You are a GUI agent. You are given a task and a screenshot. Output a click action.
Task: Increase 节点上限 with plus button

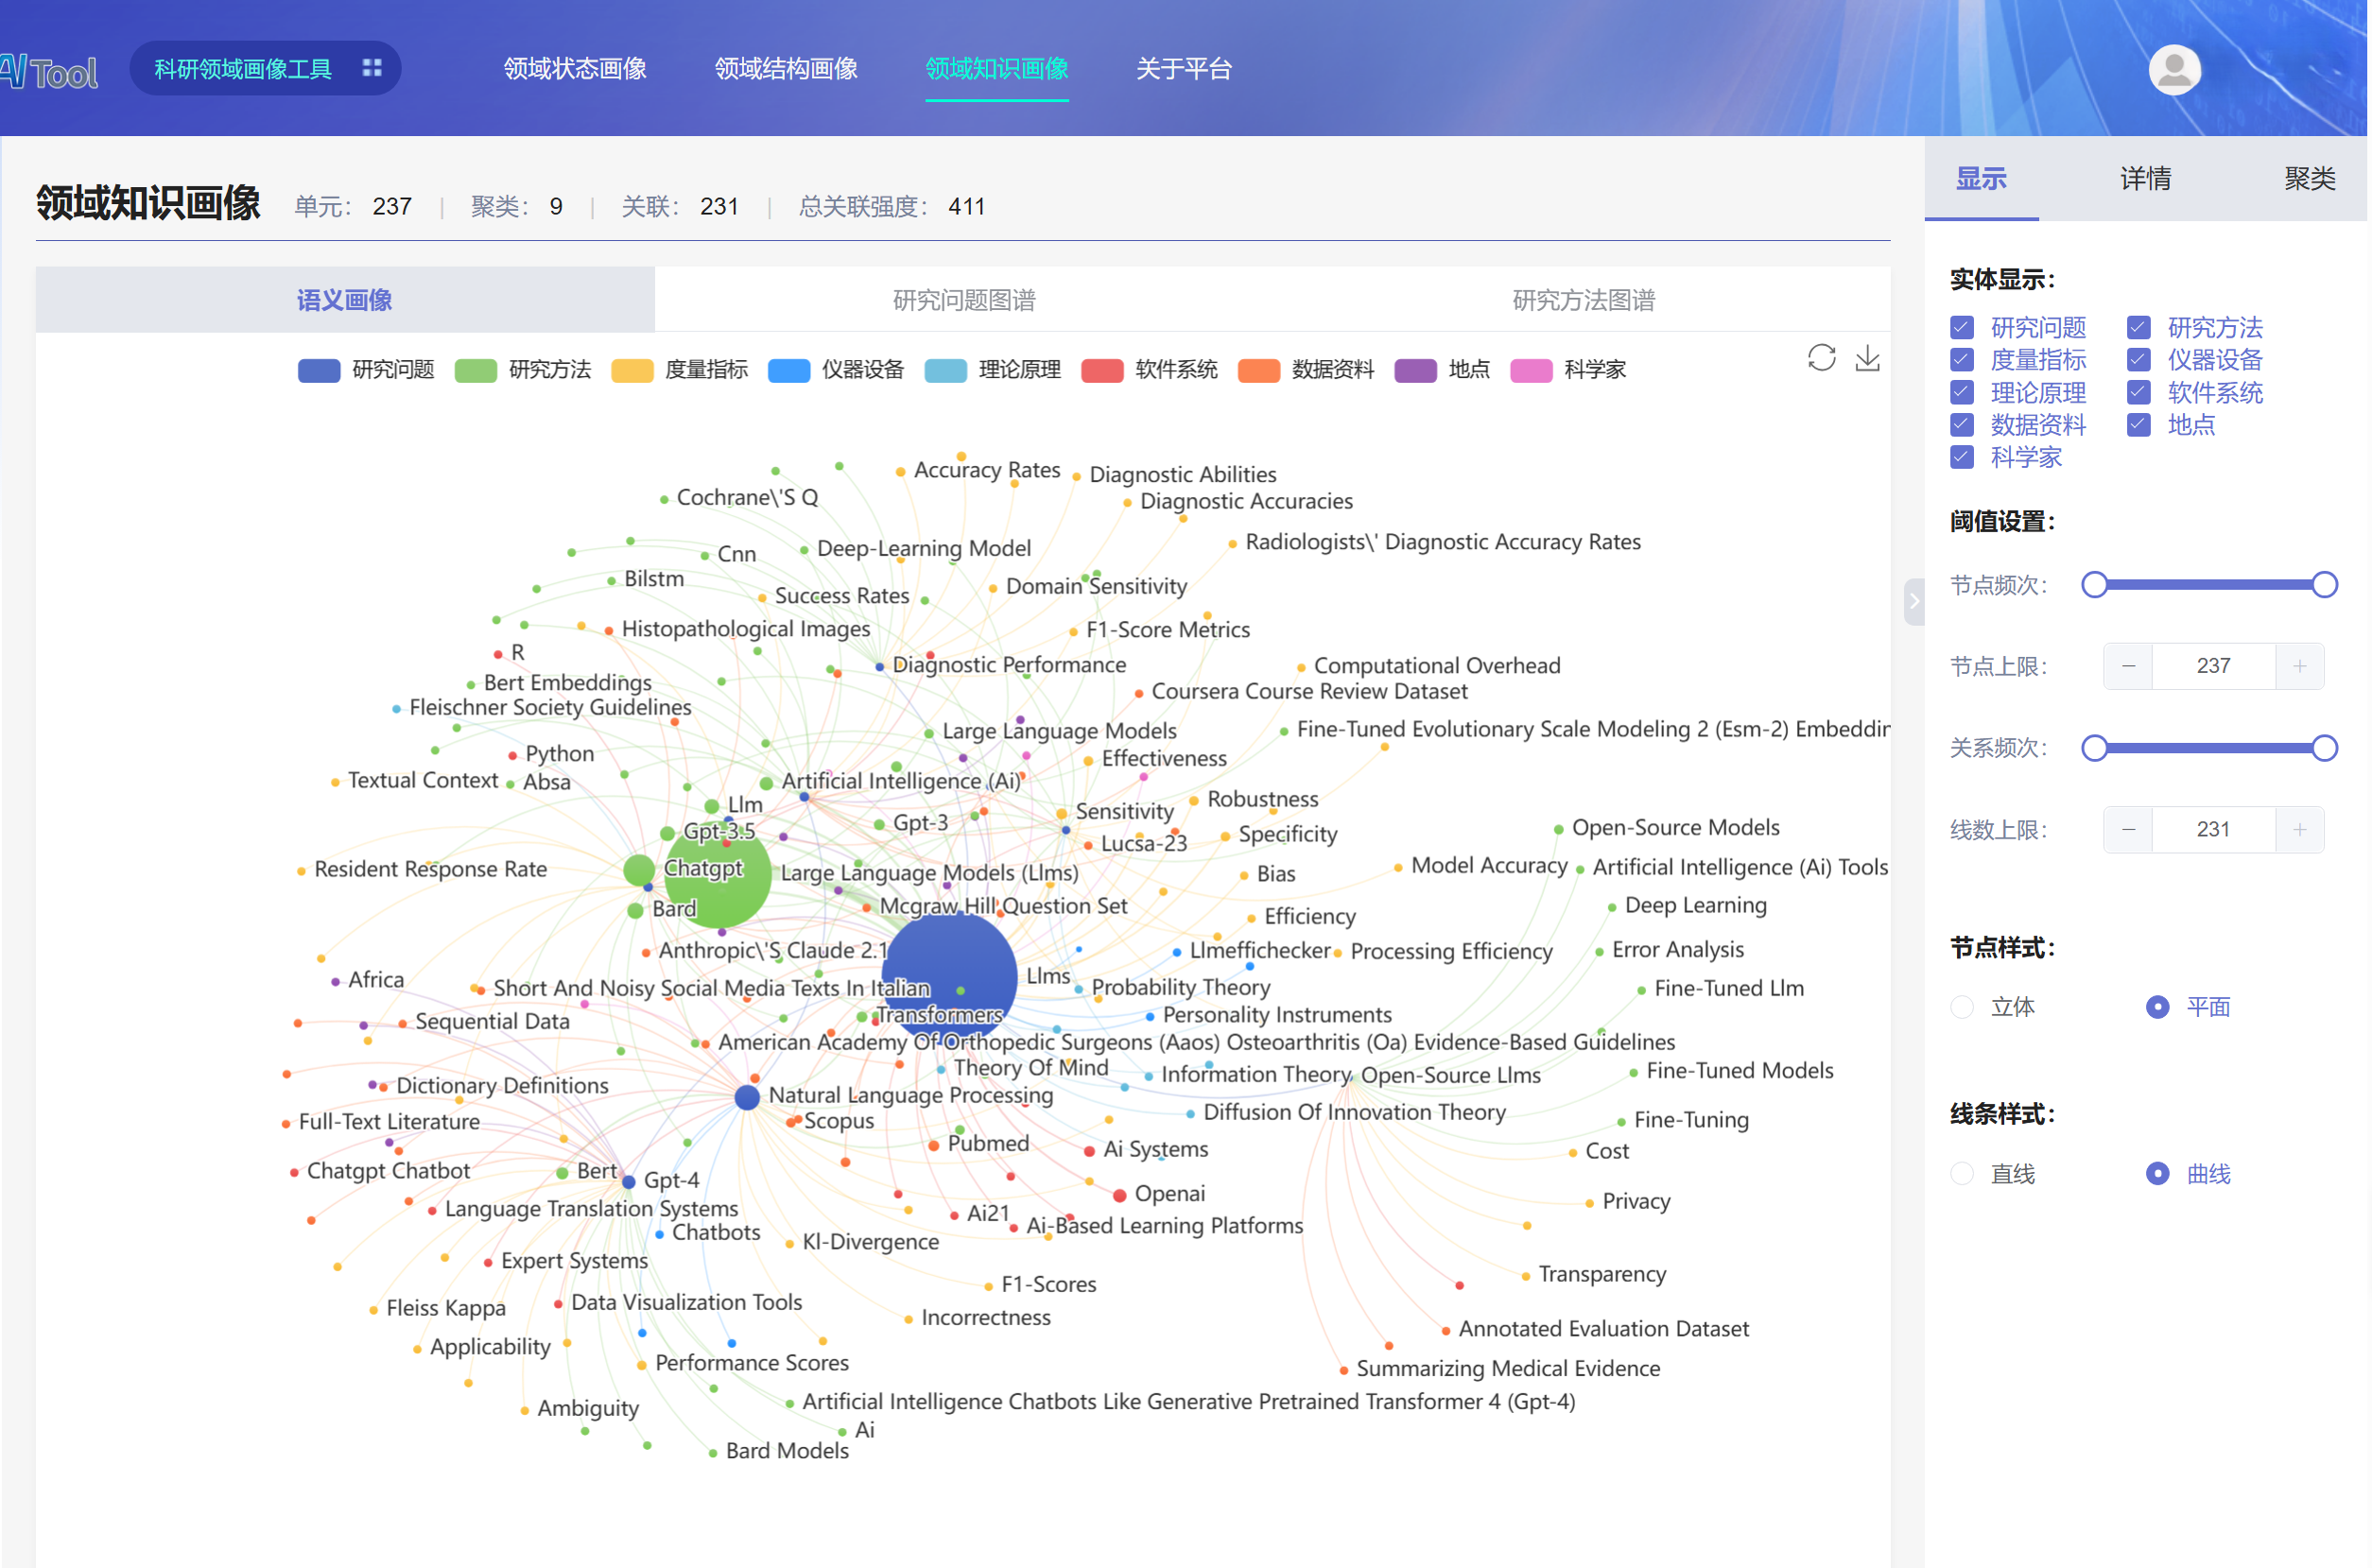2299,666
